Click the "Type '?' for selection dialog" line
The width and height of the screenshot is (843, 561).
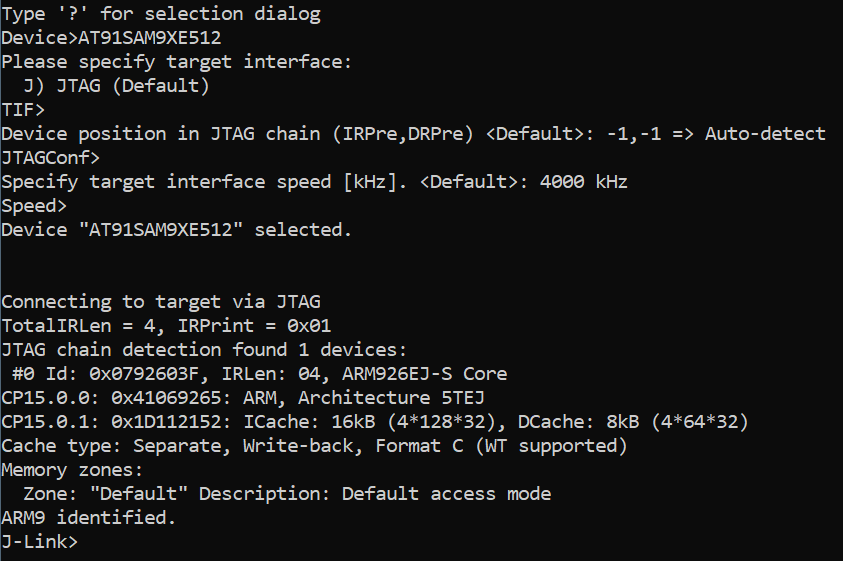tap(161, 14)
